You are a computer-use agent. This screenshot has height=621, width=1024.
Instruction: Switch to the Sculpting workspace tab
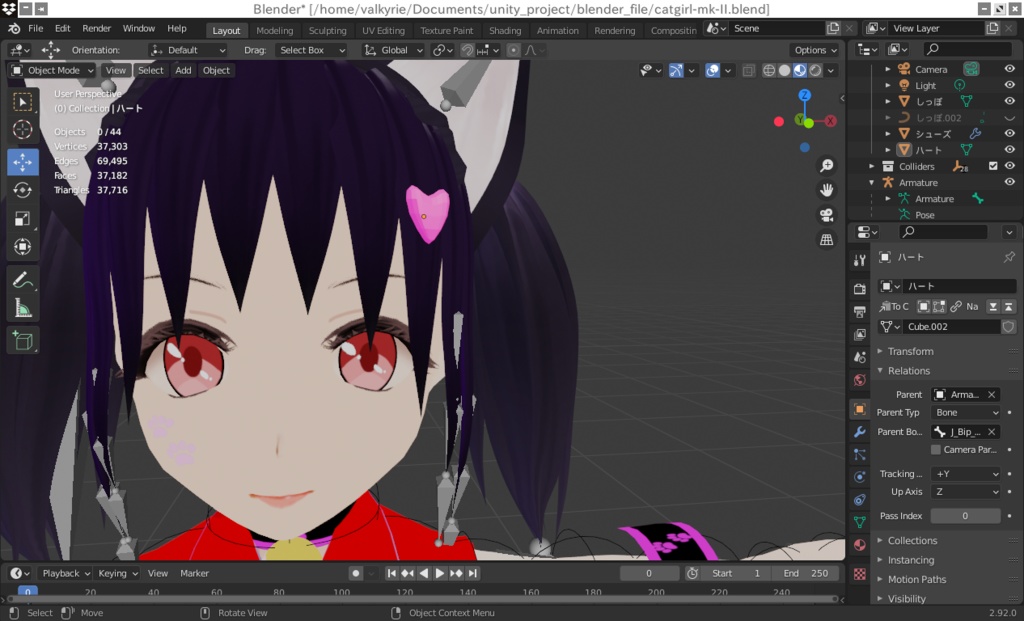(x=328, y=31)
